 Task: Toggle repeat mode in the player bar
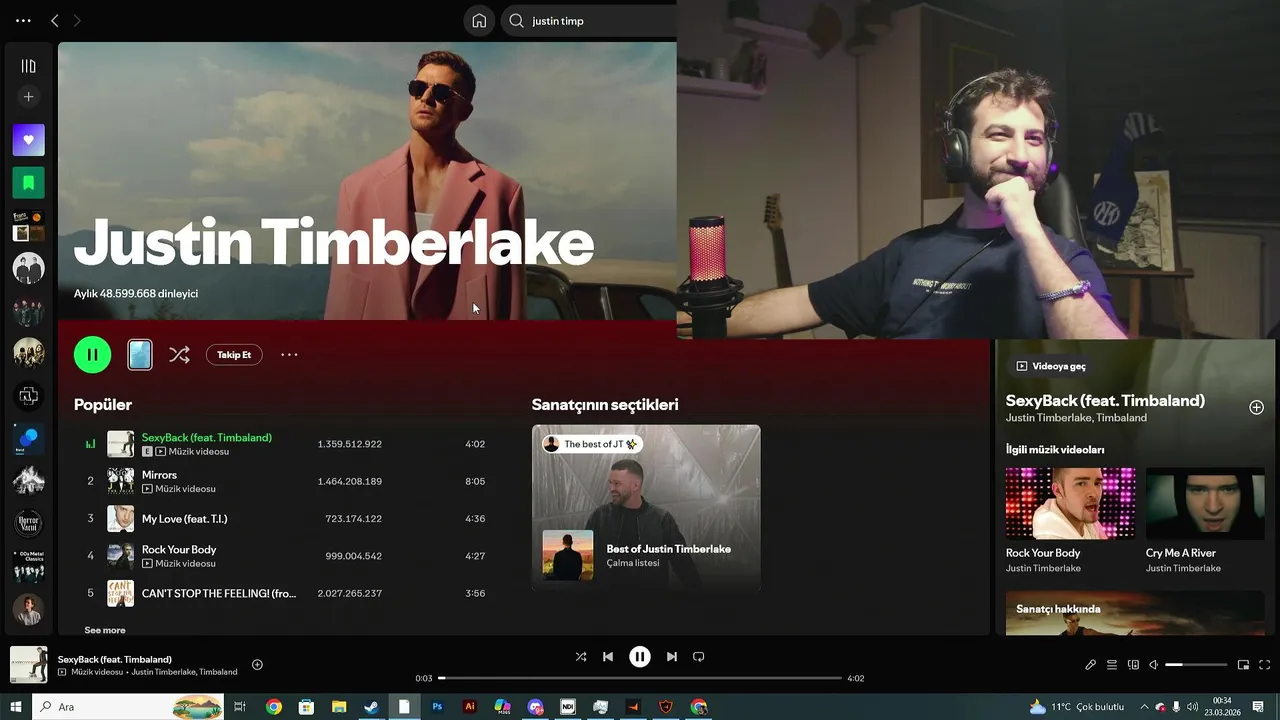pos(699,657)
